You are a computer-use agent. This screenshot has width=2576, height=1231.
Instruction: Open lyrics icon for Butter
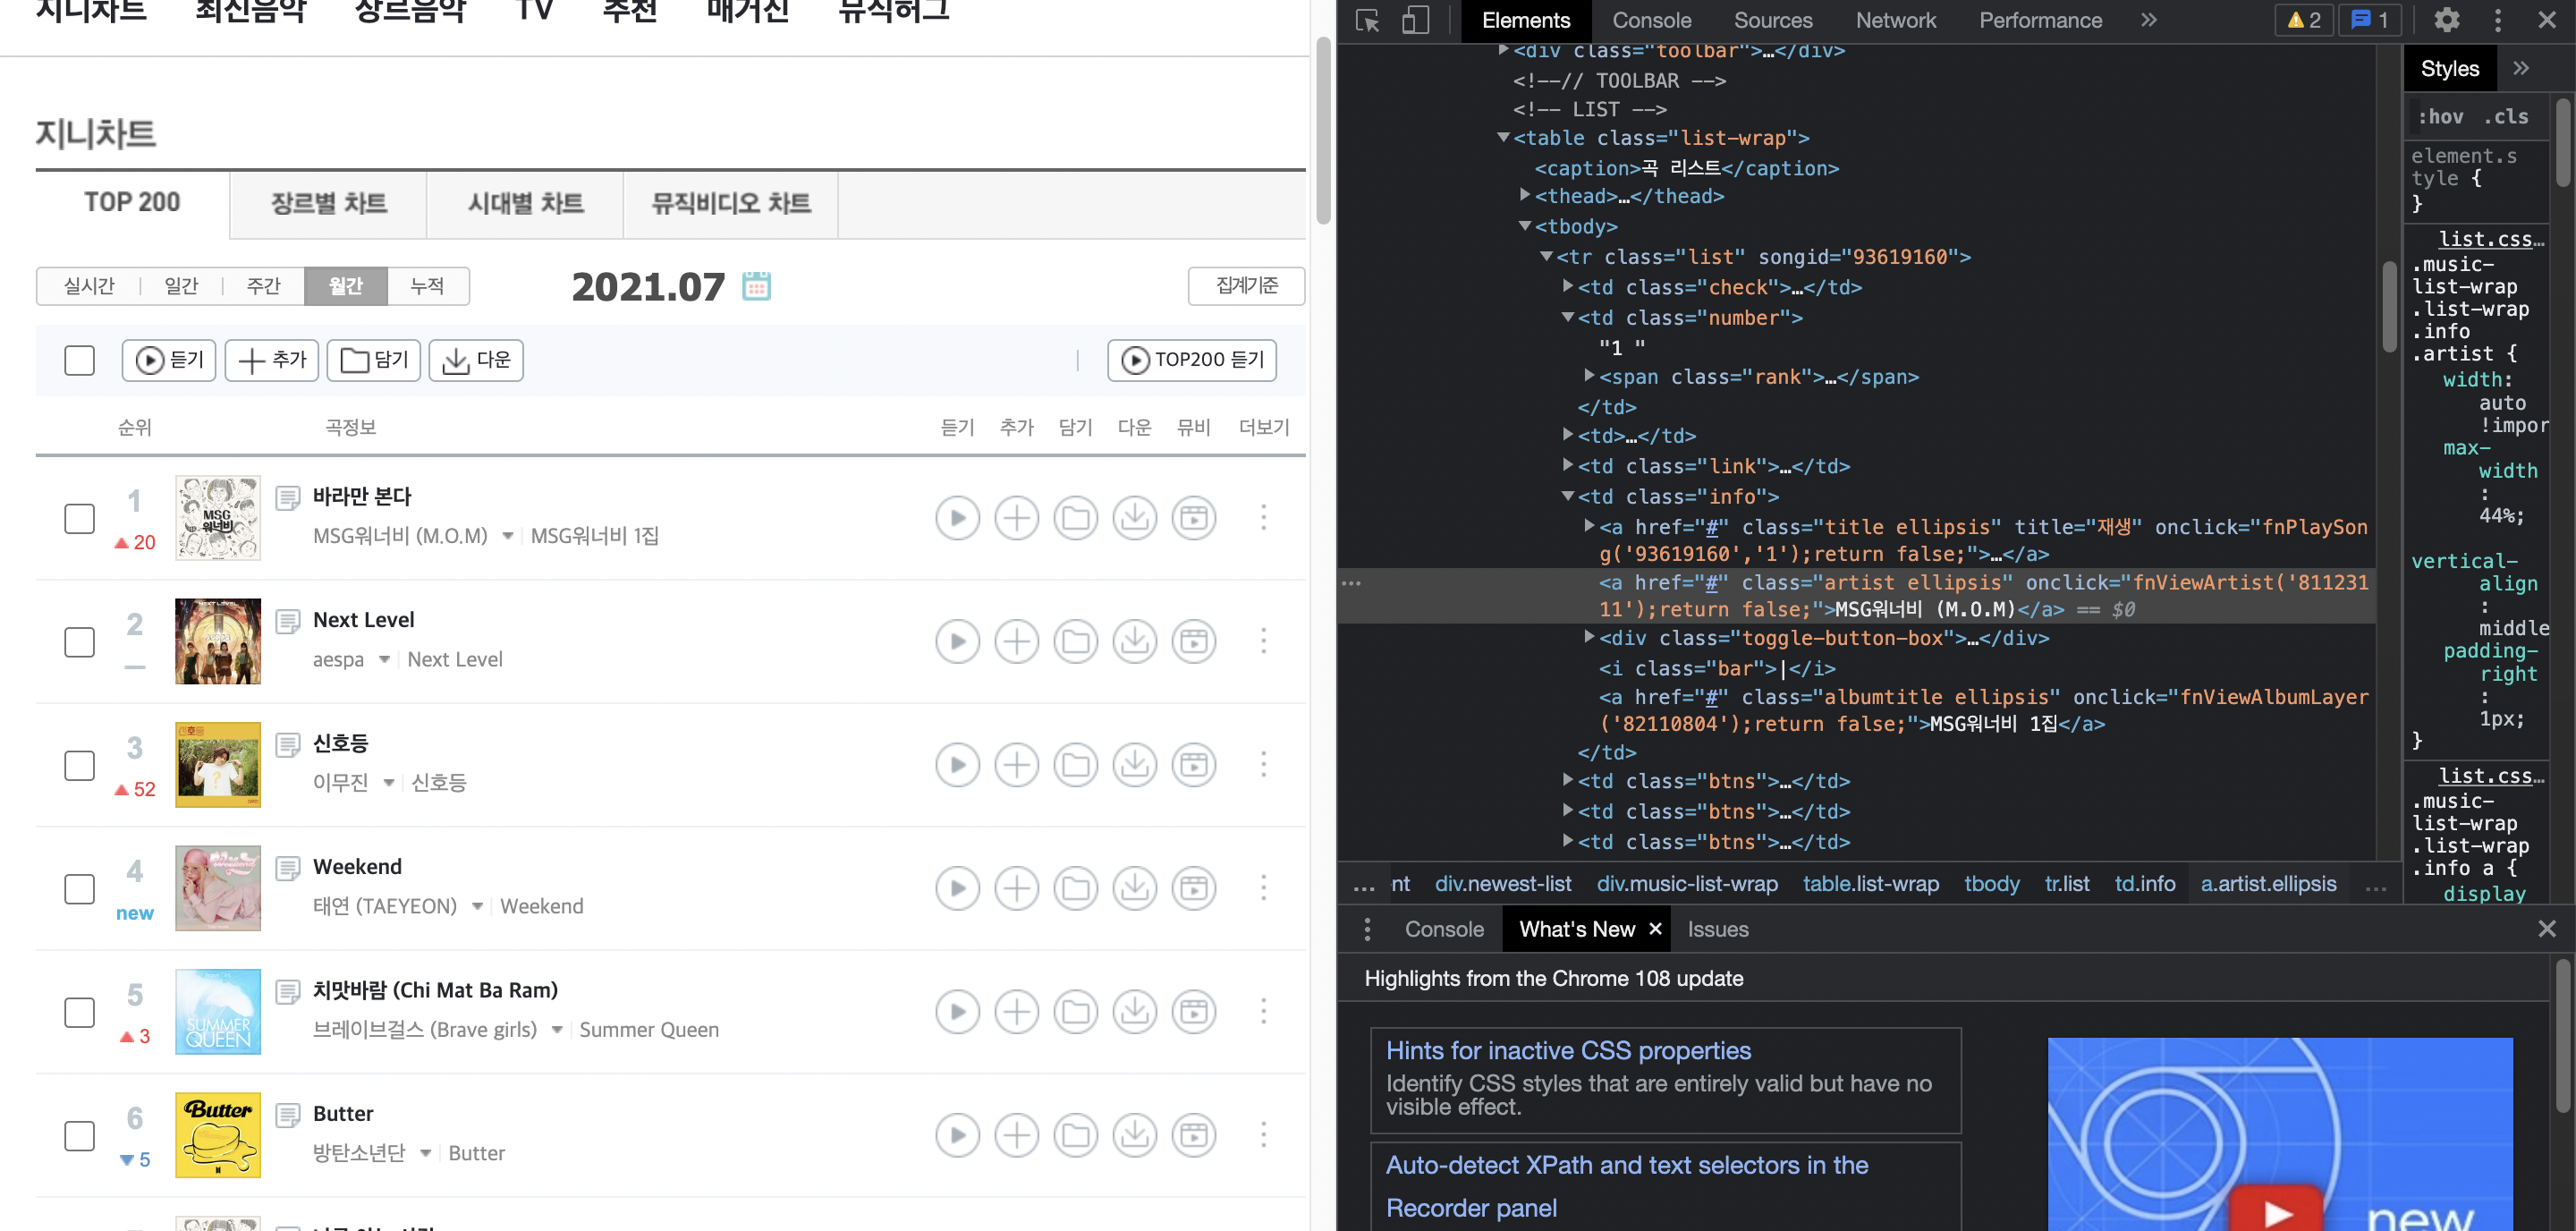coord(288,1115)
